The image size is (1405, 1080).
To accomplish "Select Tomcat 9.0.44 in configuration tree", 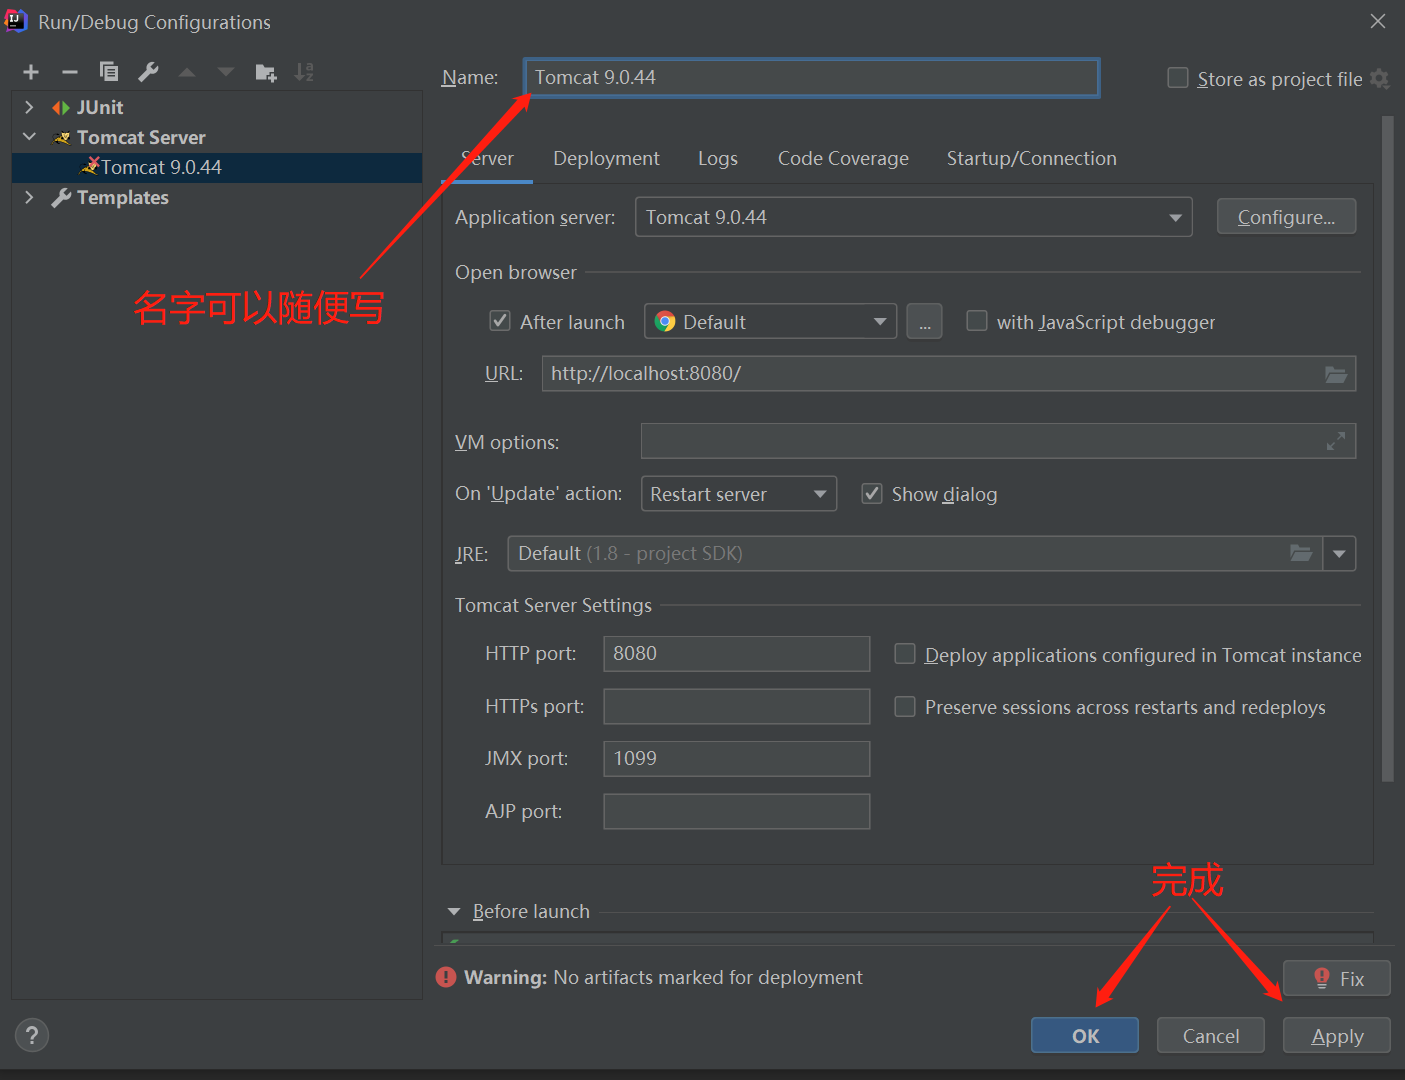I will pos(217,167).
